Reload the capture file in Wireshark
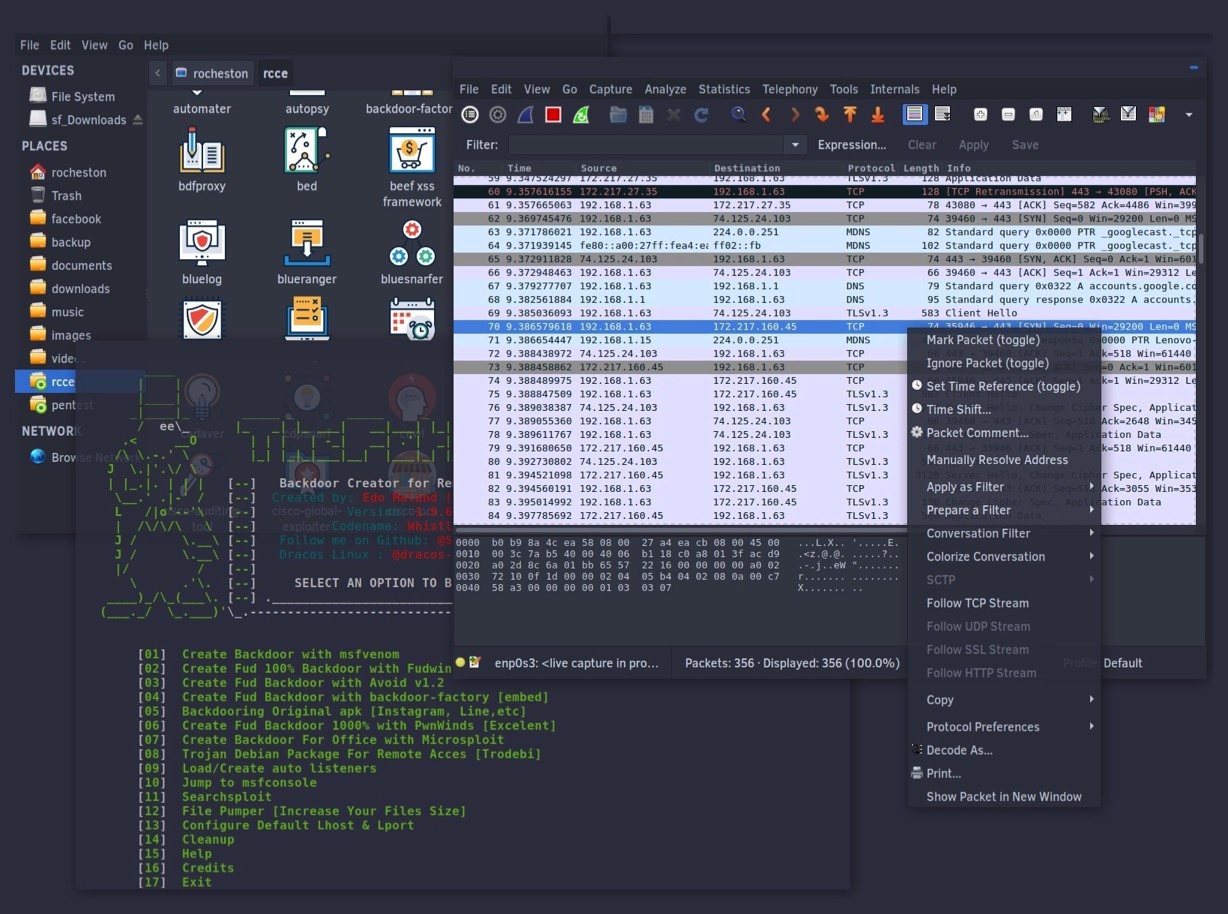The image size is (1228, 914). (702, 115)
